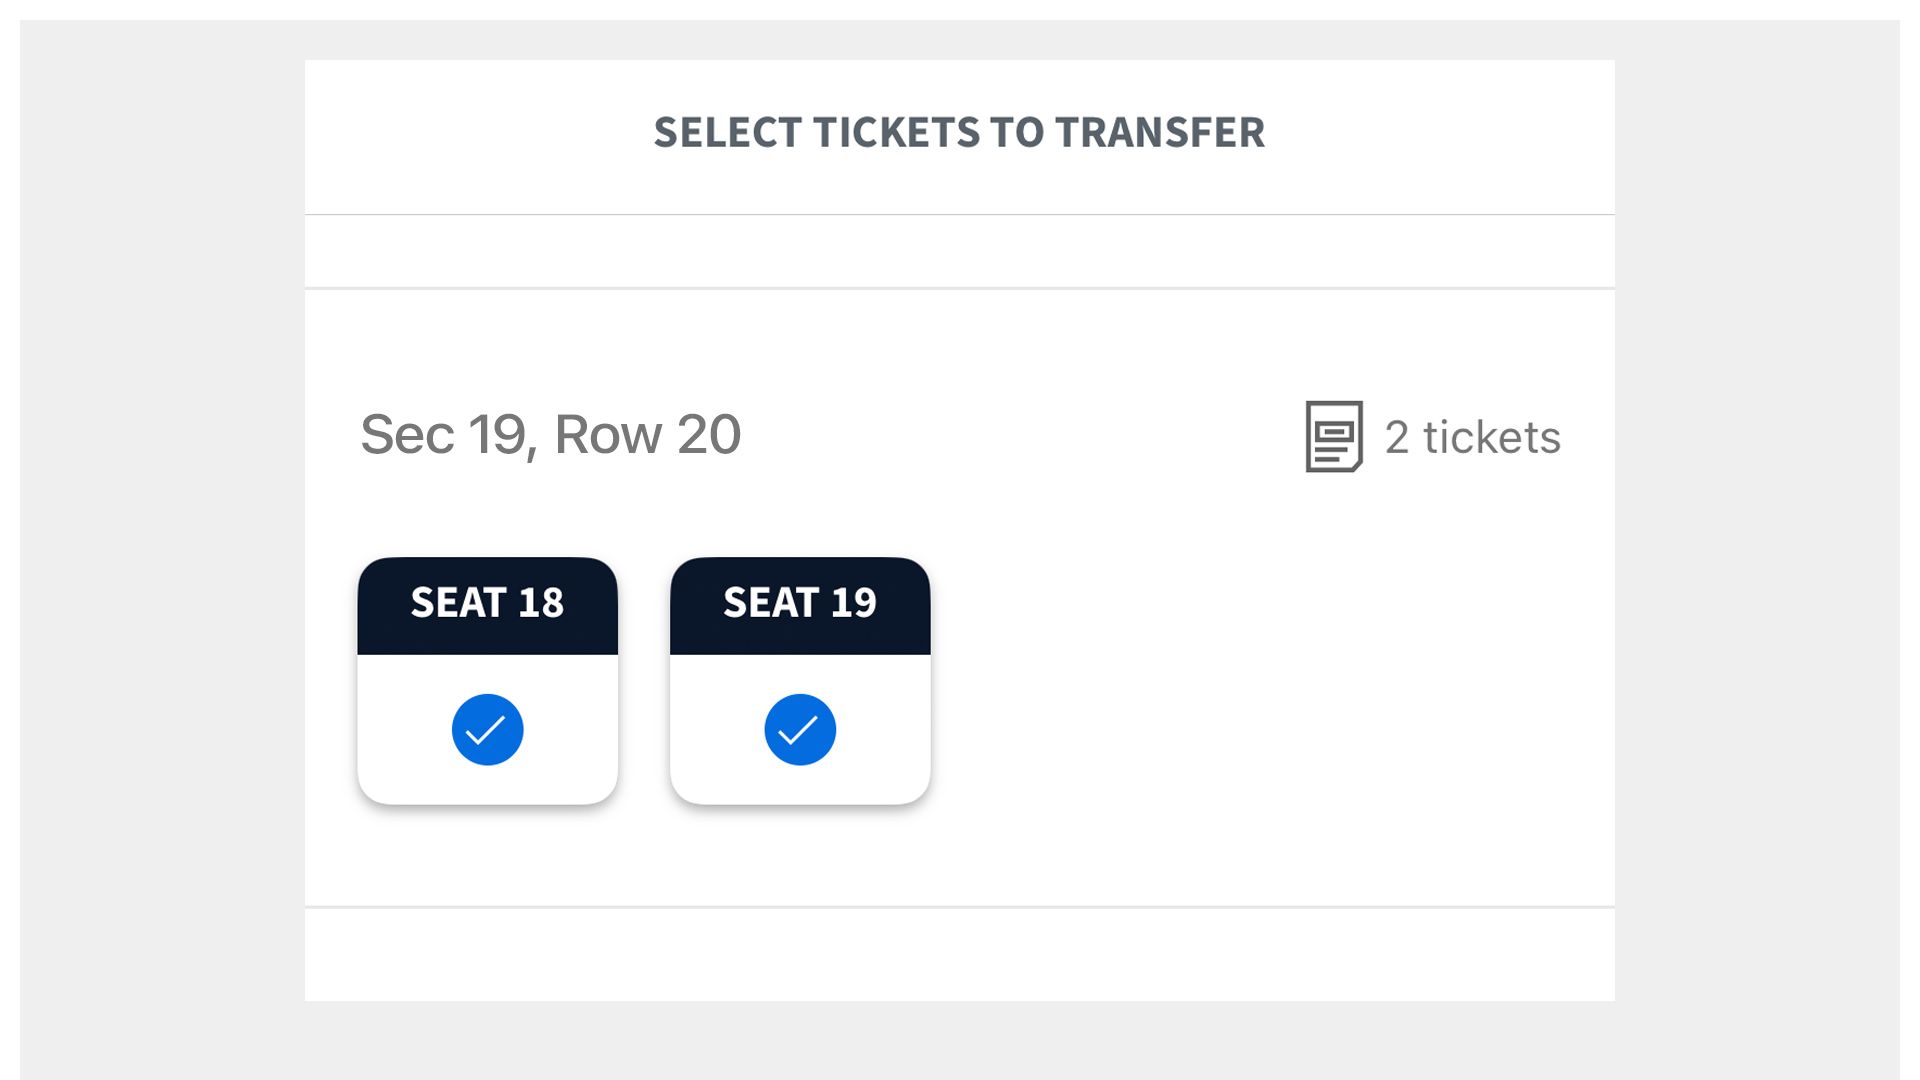The width and height of the screenshot is (1920, 1080).
Task: Uncheck the blue checkmark under Seat 19
Action: click(x=800, y=730)
